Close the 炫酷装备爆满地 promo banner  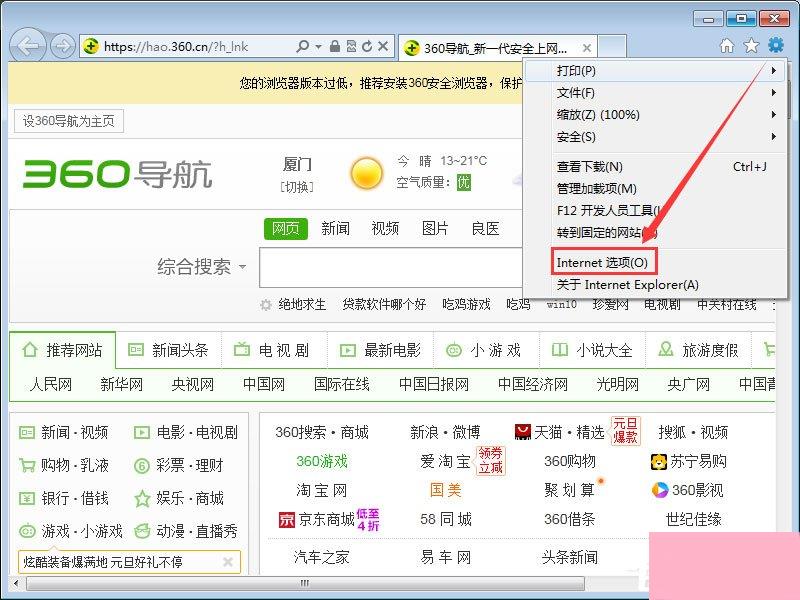coord(228,562)
